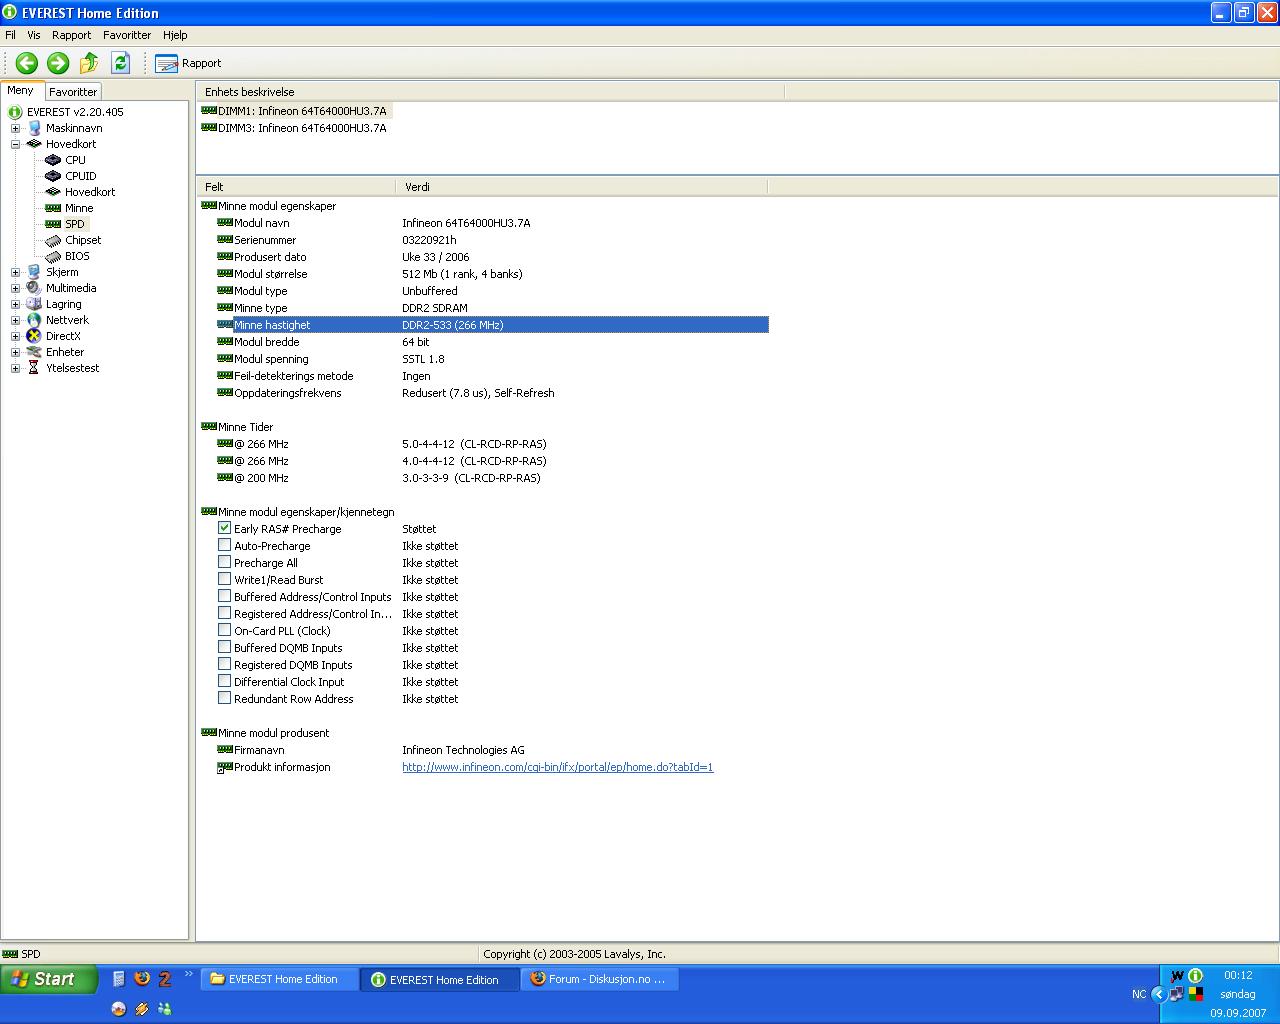
Task: Click the Felt column header
Action: [296, 187]
